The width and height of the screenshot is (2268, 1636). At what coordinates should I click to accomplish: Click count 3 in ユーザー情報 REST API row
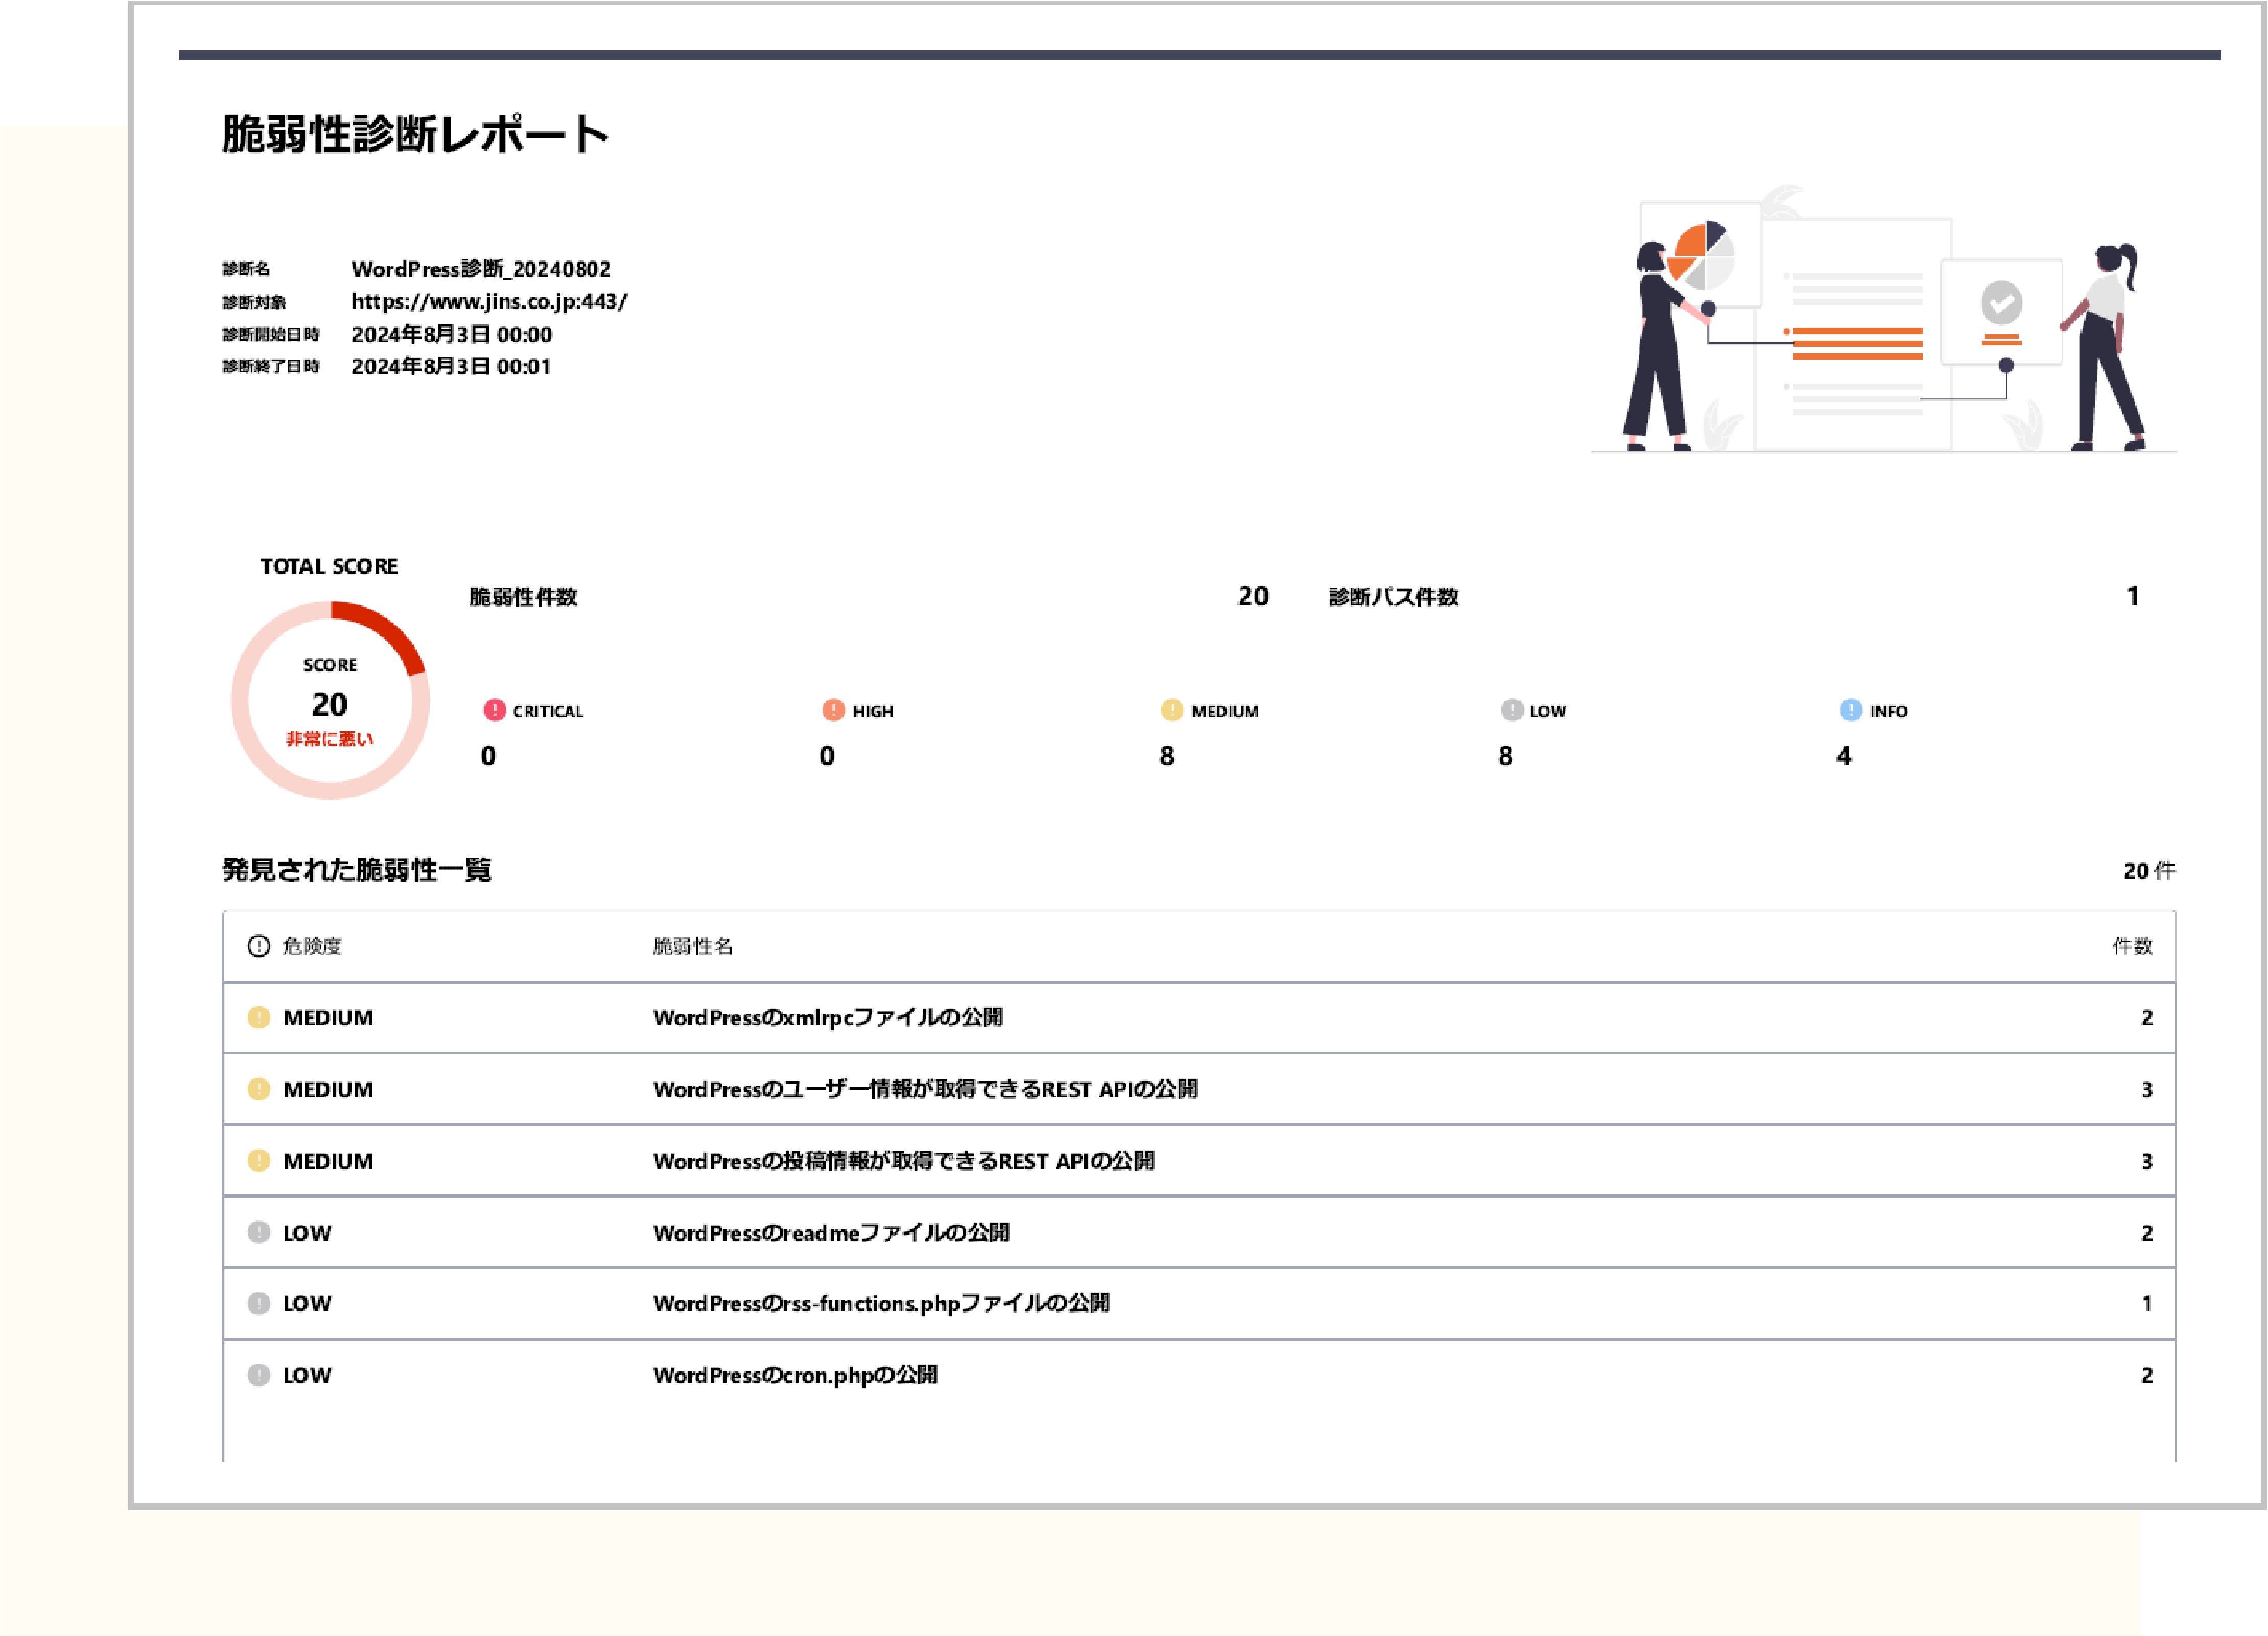pyautogui.click(x=2146, y=1090)
